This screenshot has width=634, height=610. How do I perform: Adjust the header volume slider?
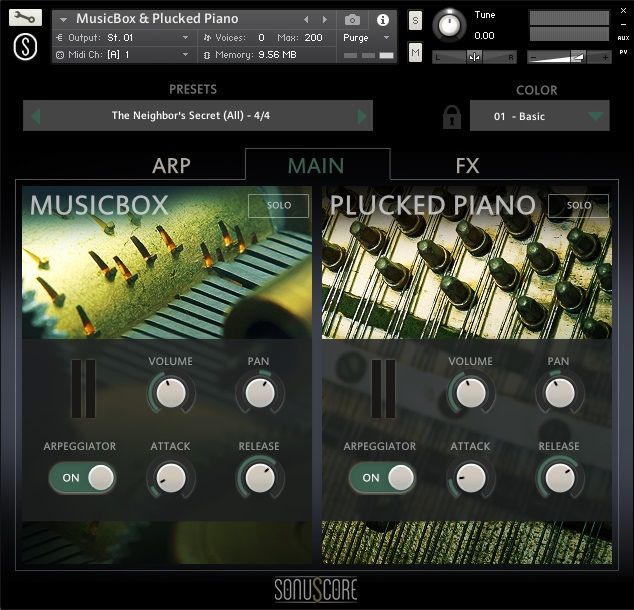point(569,57)
